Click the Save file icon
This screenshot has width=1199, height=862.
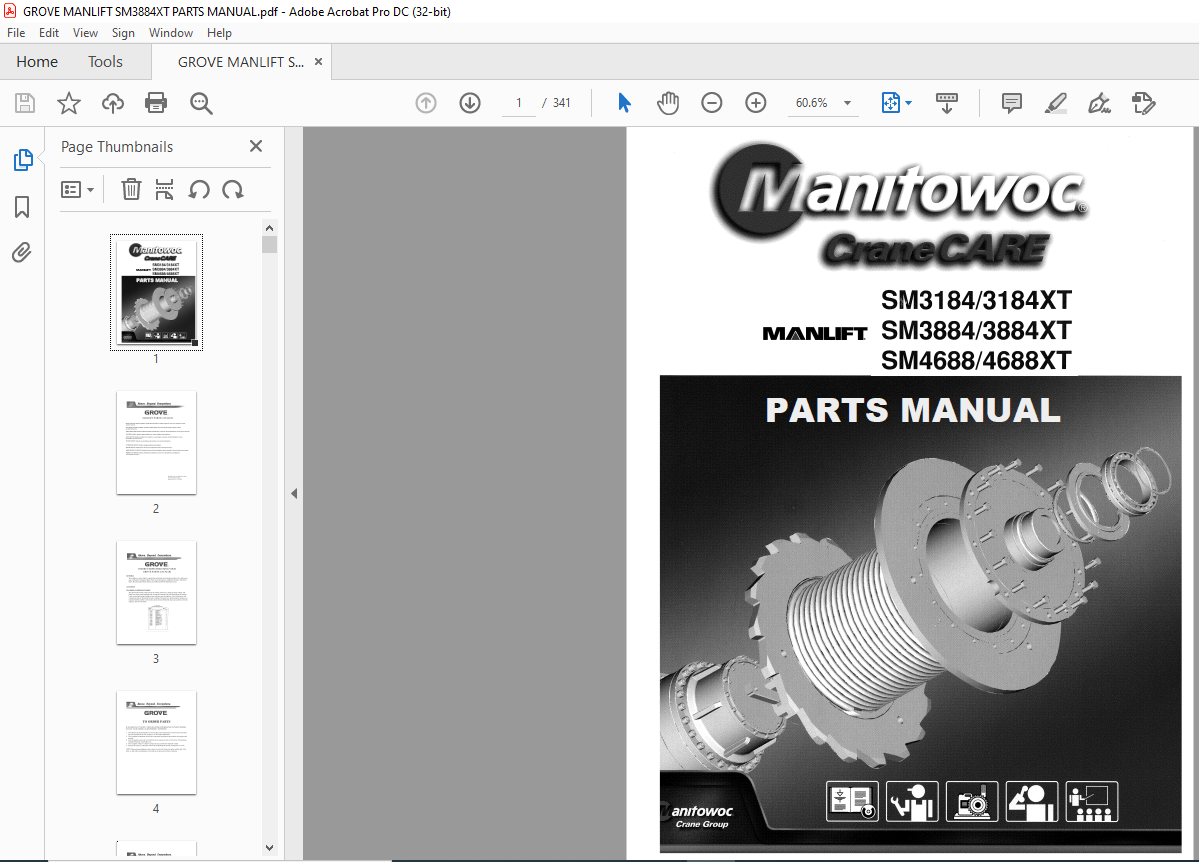(x=25, y=102)
